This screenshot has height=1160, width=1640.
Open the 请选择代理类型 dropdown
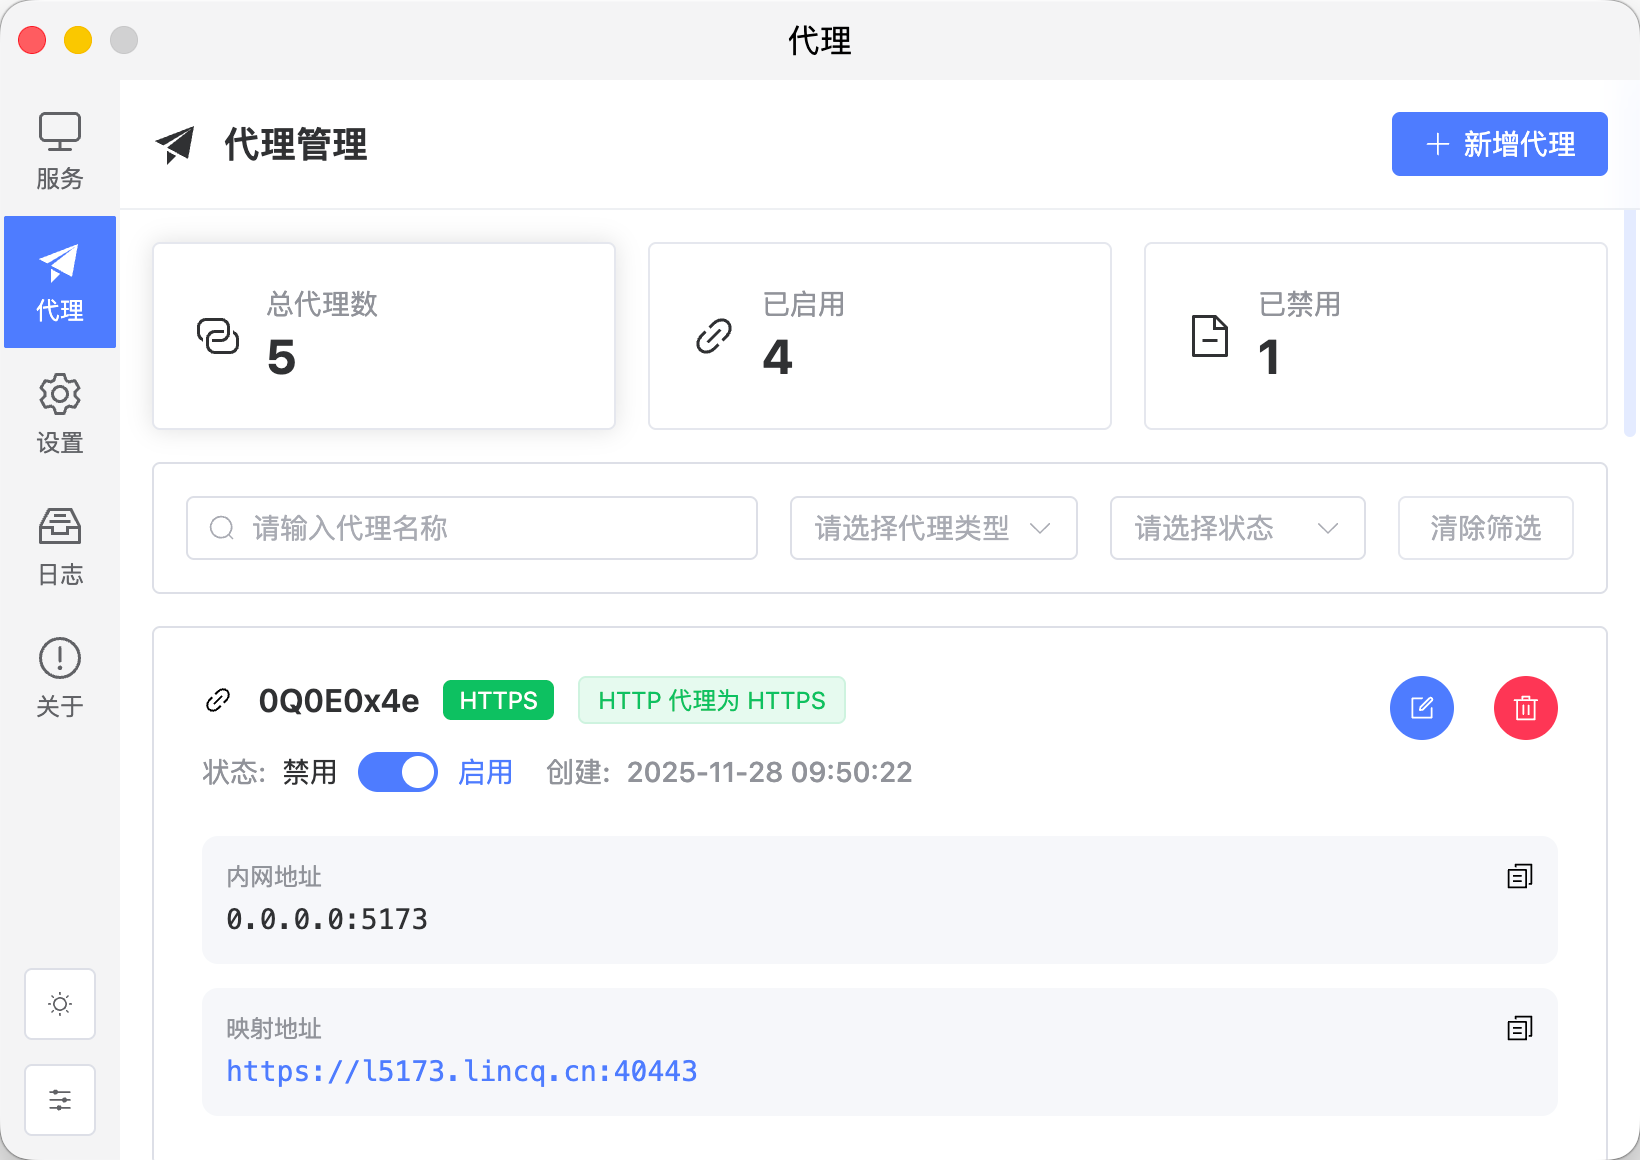pos(932,528)
